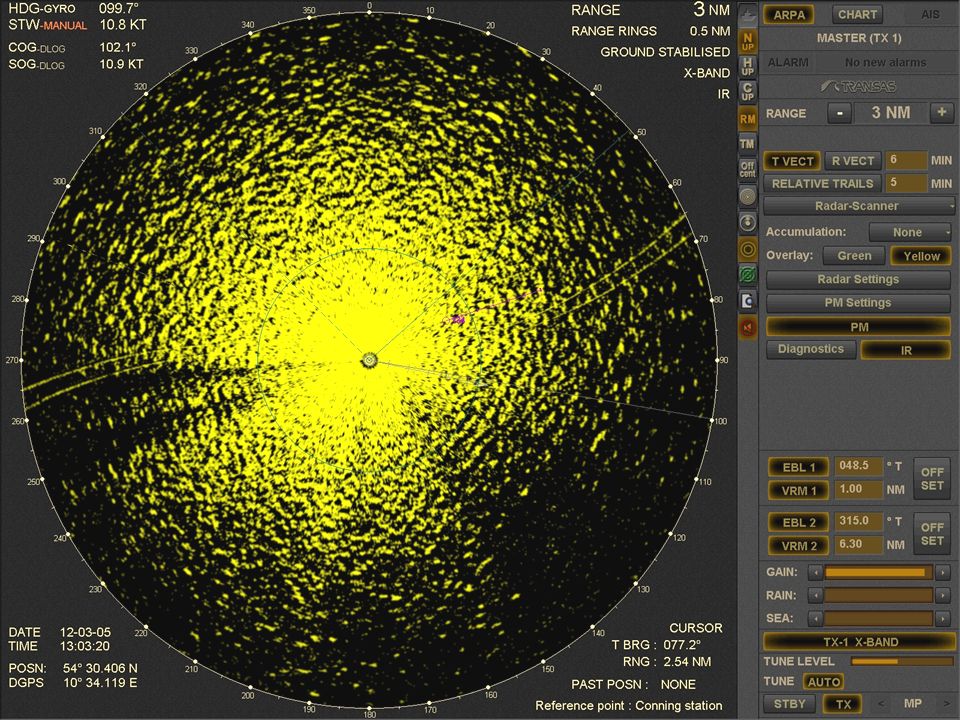Image resolution: width=960 pixels, height=720 pixels.
Task: Open the AIS tab
Action: tap(929, 15)
